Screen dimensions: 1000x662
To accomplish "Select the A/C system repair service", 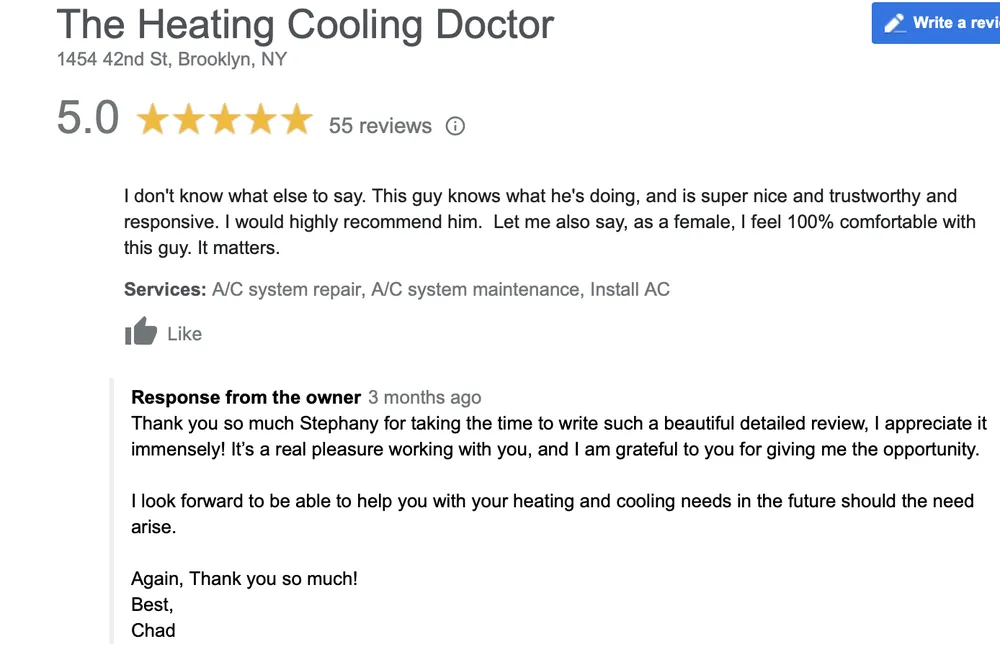I will pos(286,289).
